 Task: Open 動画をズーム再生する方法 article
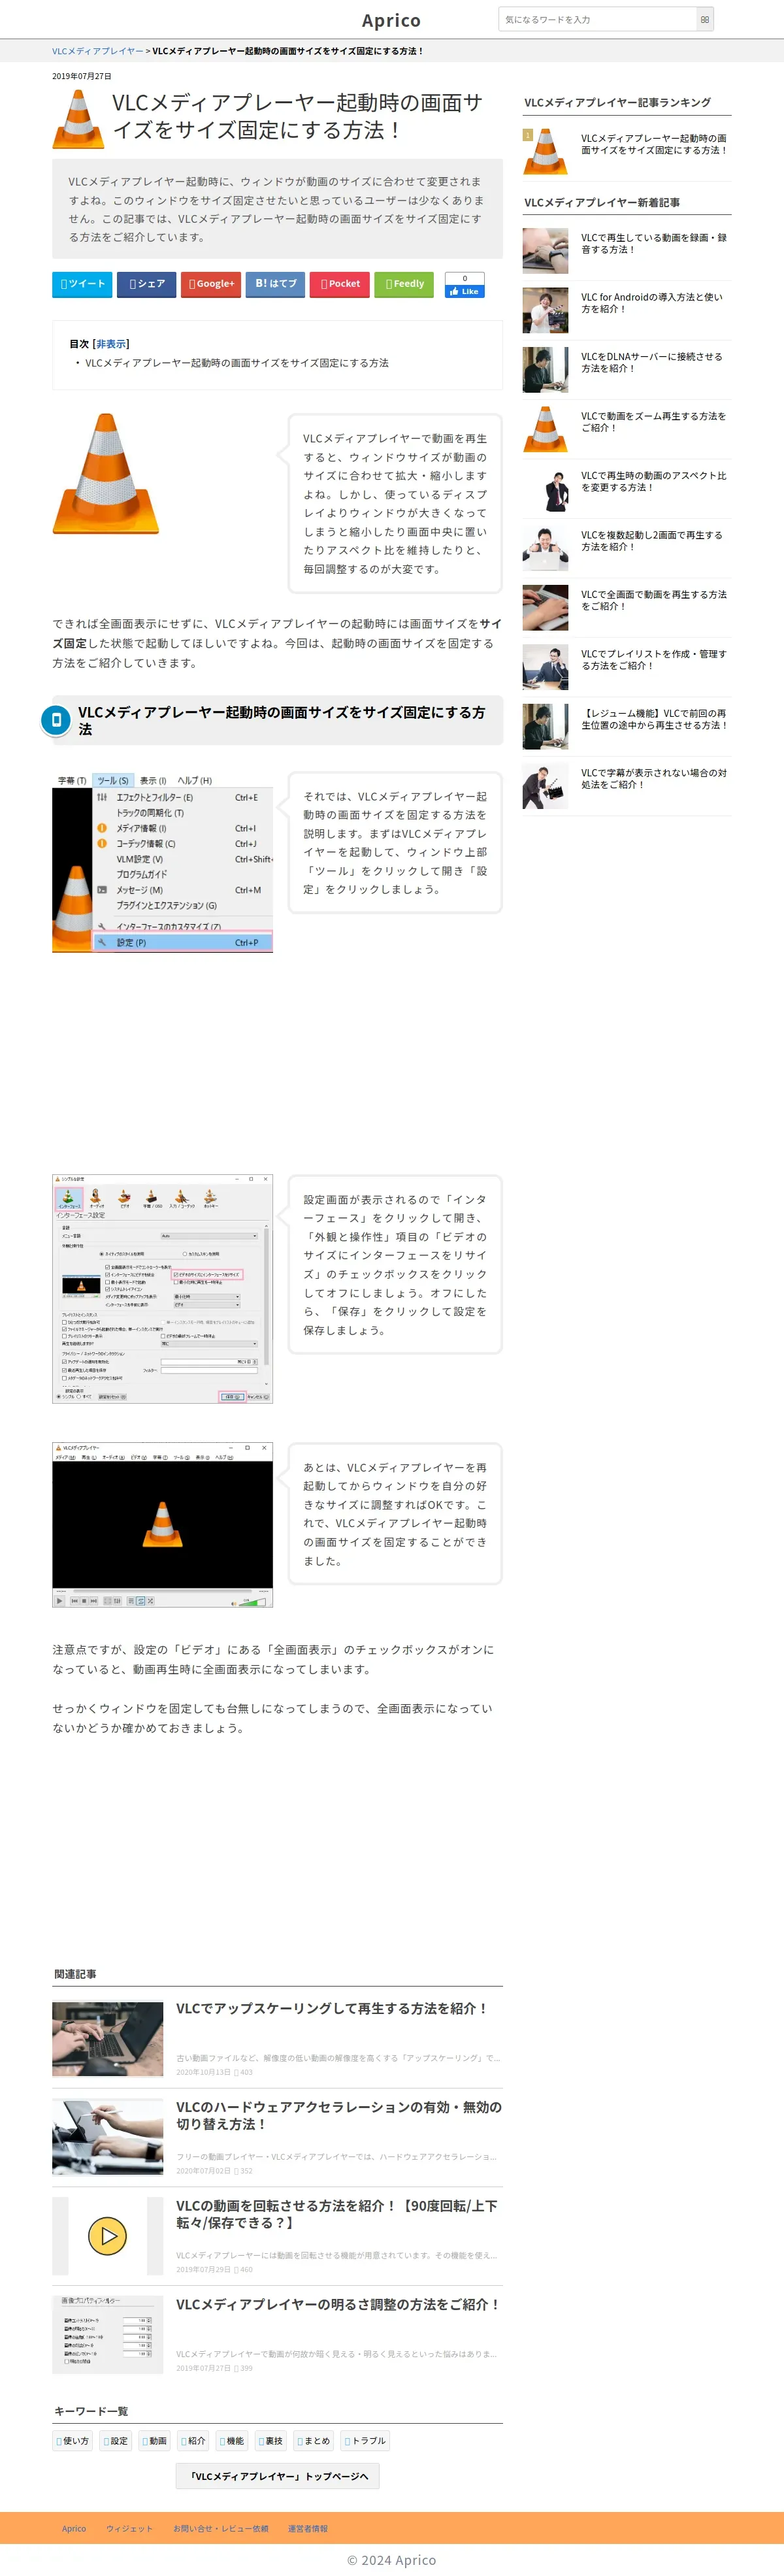click(654, 422)
